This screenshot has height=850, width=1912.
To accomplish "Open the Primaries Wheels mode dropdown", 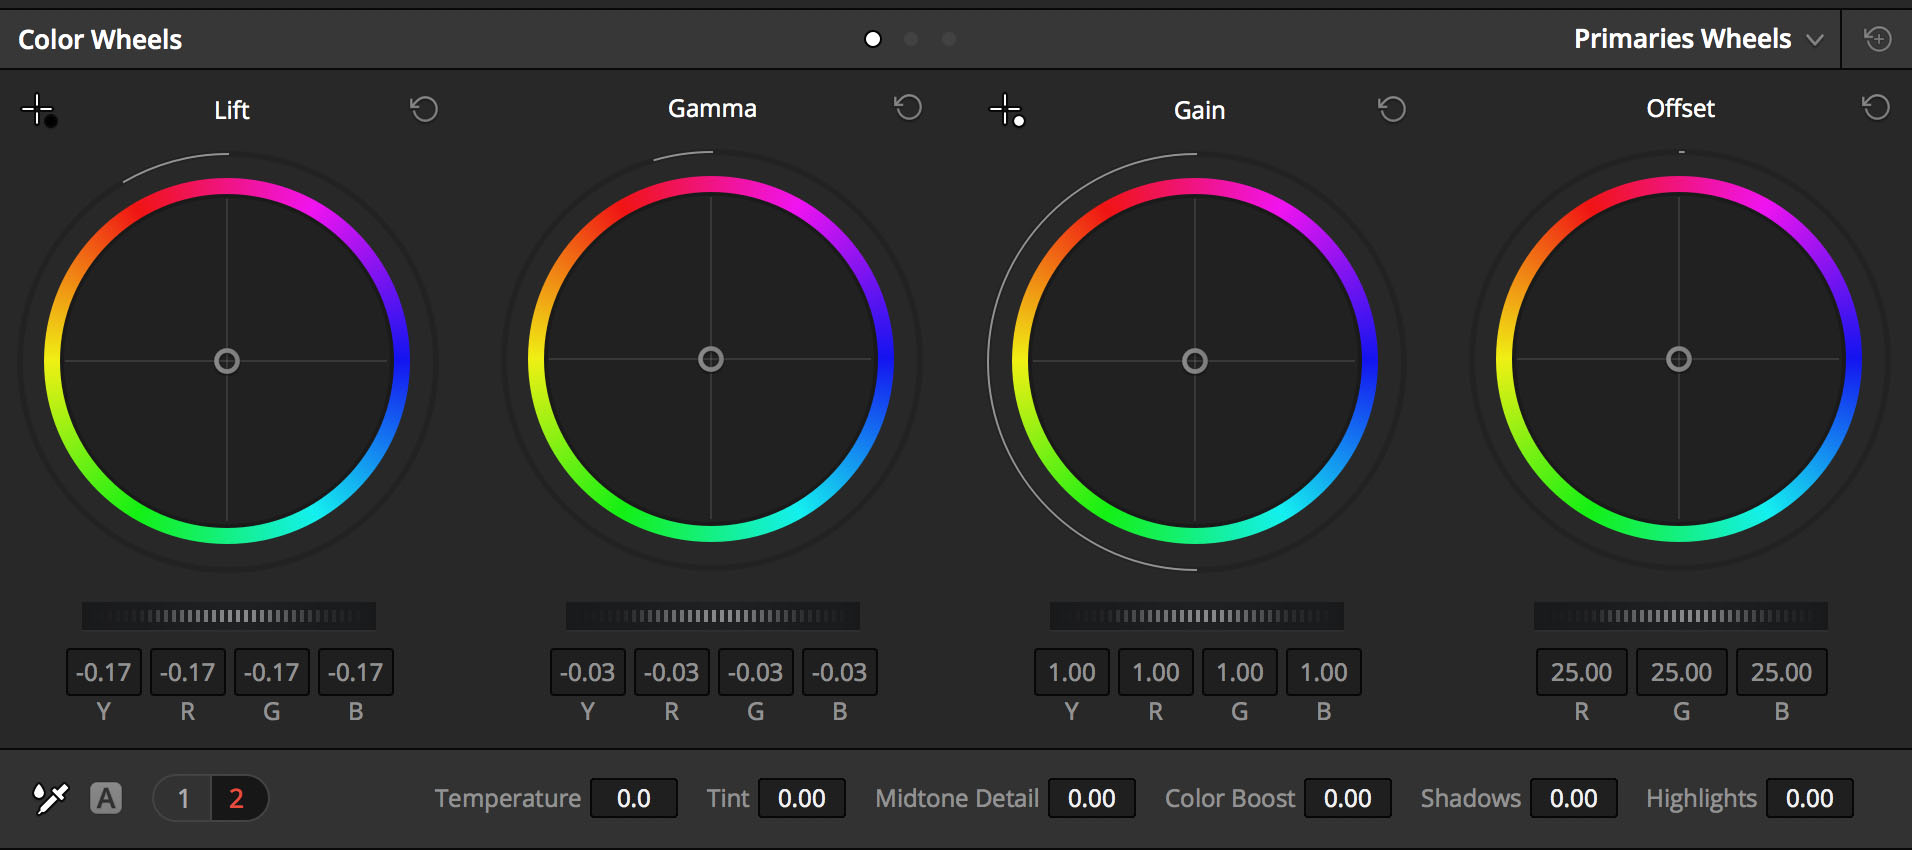I will pyautogui.click(x=1698, y=39).
